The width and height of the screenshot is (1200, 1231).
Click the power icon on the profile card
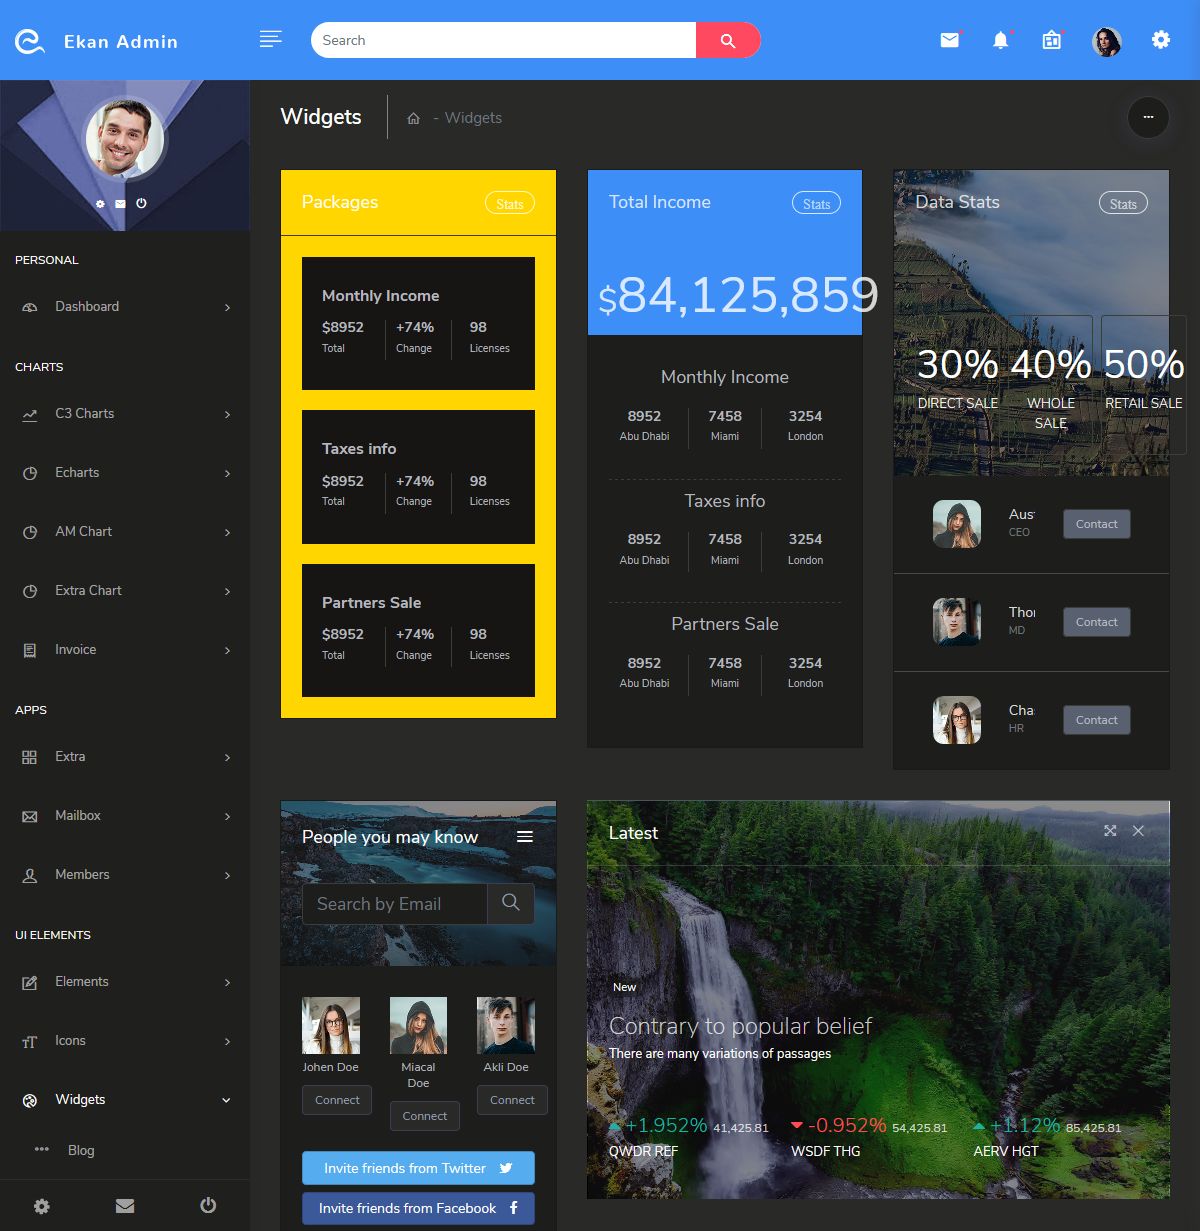tap(142, 202)
